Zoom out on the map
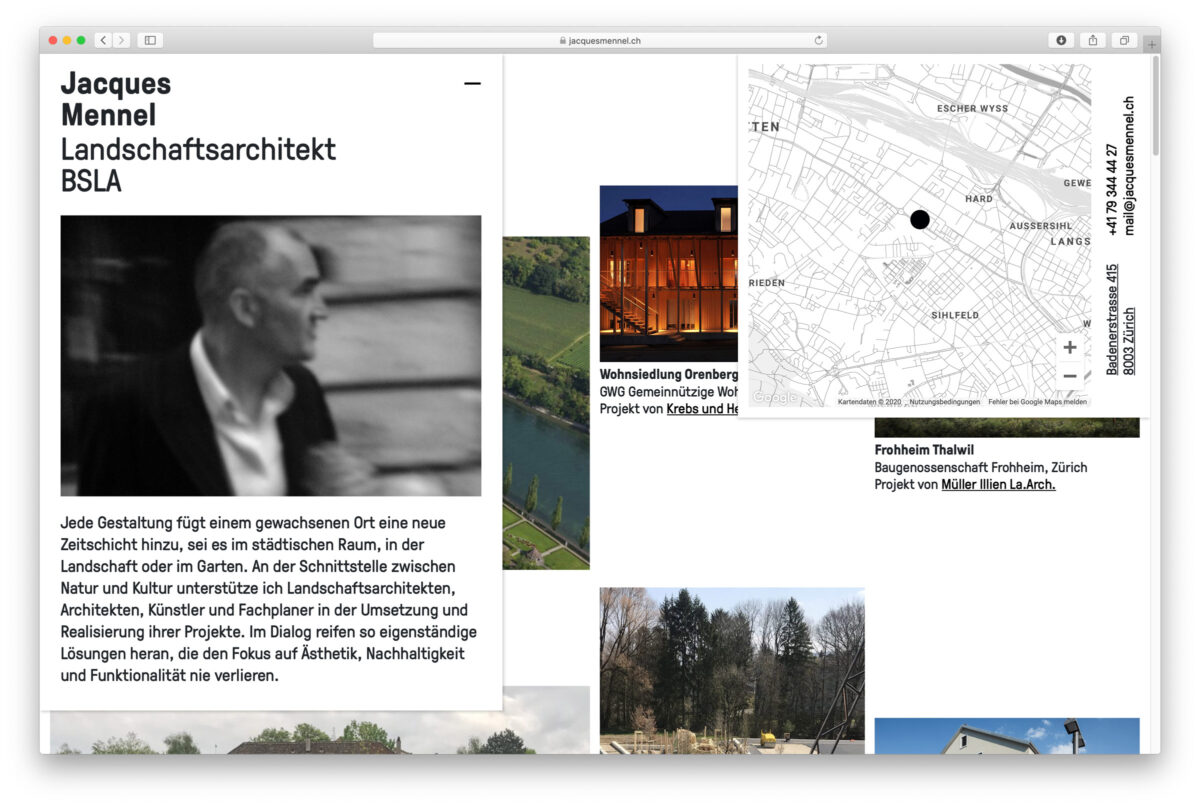This screenshot has width=1200, height=806. click(1070, 376)
